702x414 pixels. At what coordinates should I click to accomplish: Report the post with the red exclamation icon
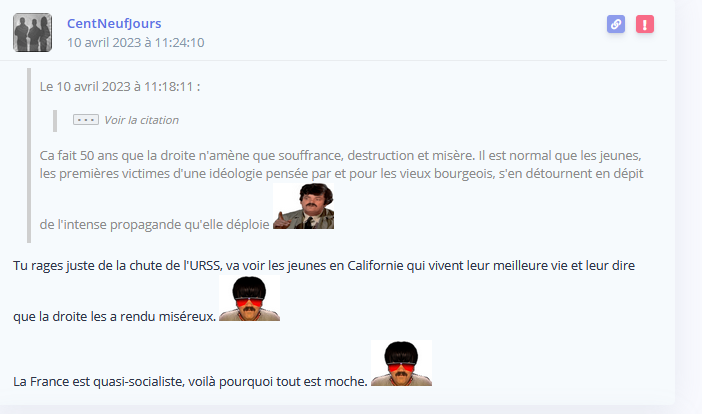[x=645, y=24]
